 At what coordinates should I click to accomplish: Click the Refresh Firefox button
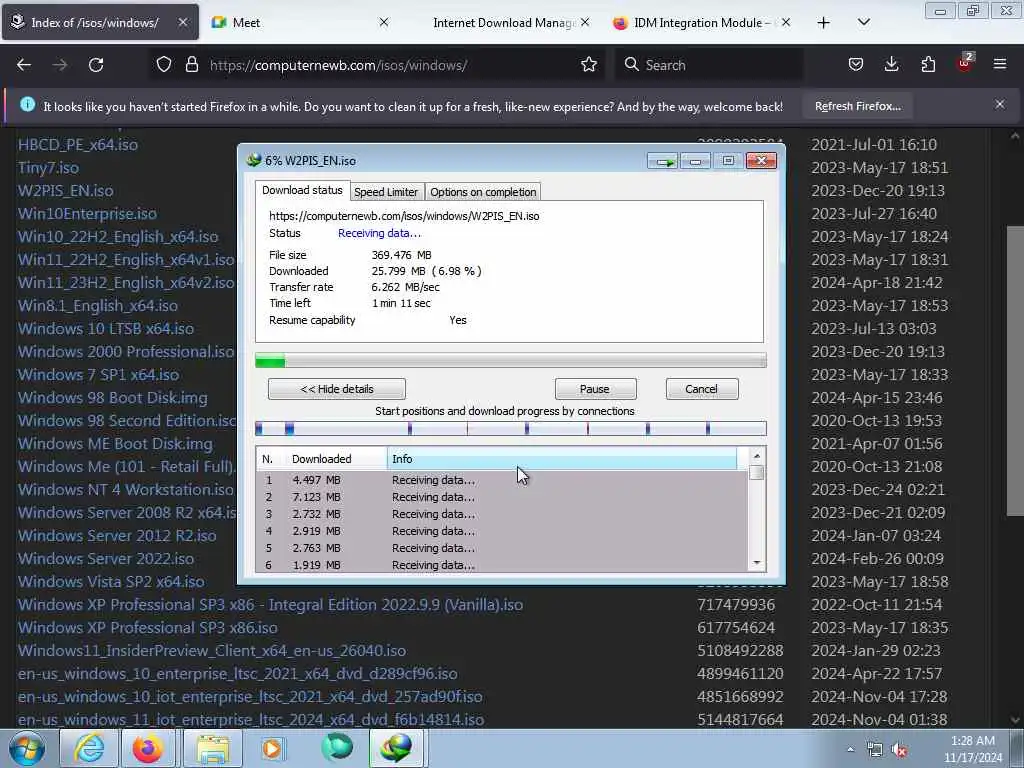coord(857,106)
